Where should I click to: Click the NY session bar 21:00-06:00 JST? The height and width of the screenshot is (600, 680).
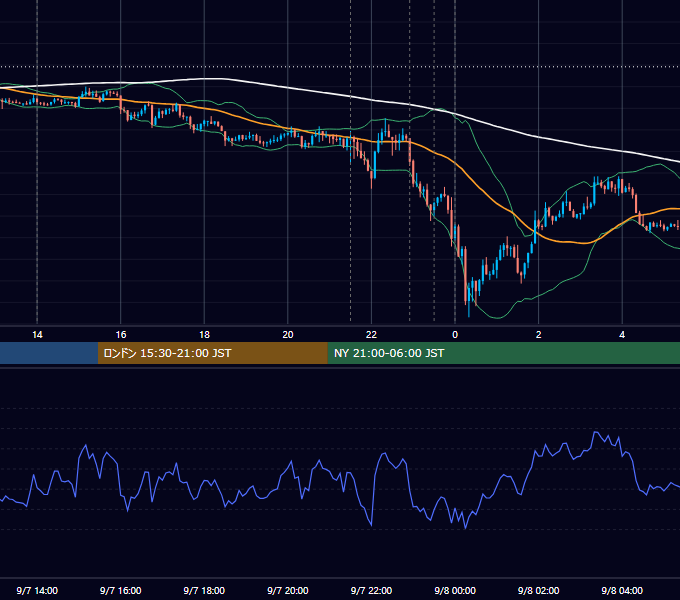click(x=503, y=353)
